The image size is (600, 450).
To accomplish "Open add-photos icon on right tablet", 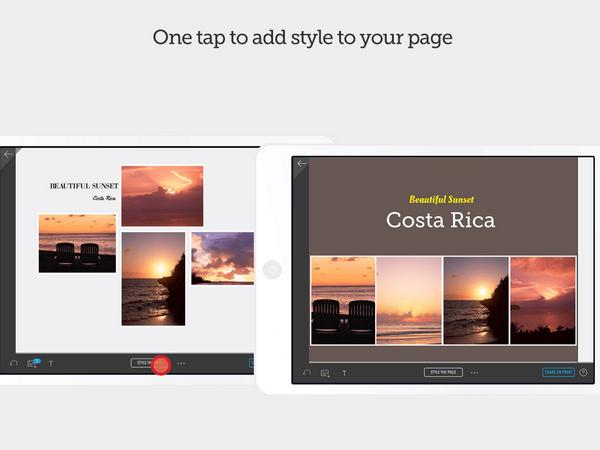I will click(325, 373).
